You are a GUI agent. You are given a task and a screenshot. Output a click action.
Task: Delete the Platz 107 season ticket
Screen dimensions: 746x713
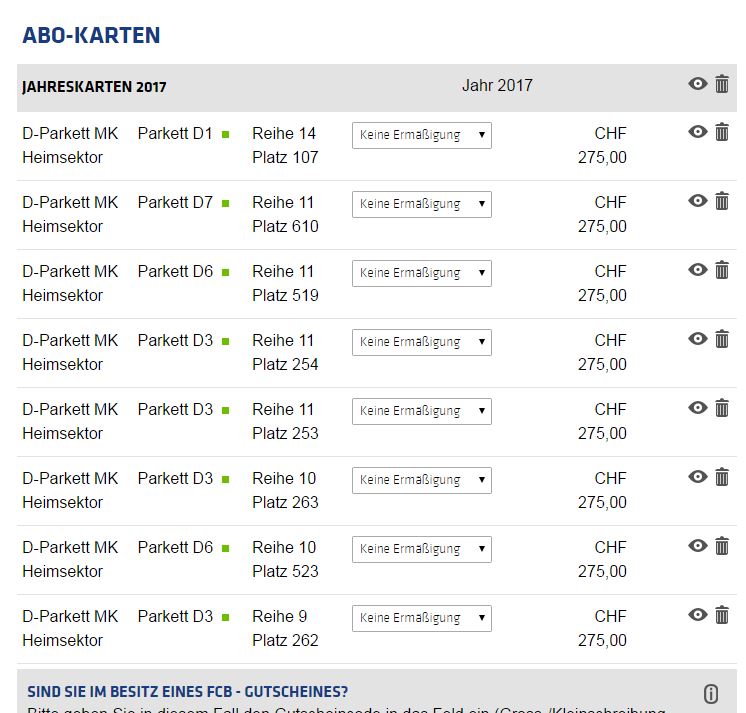tap(722, 132)
